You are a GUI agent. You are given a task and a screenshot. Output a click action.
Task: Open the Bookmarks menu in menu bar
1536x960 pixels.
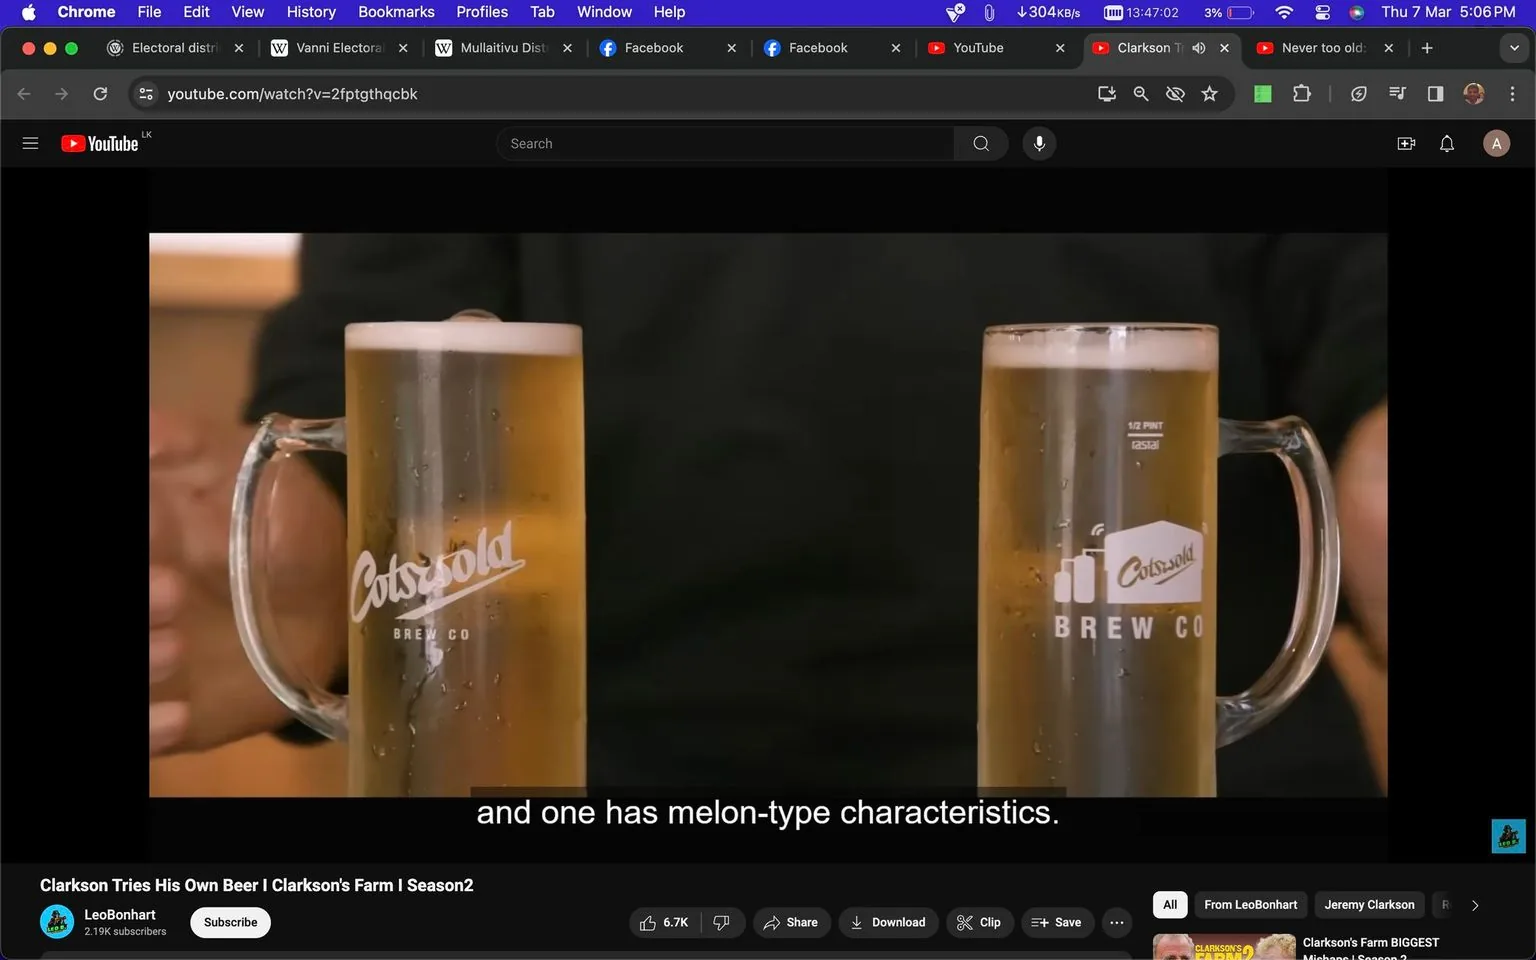pos(396,12)
